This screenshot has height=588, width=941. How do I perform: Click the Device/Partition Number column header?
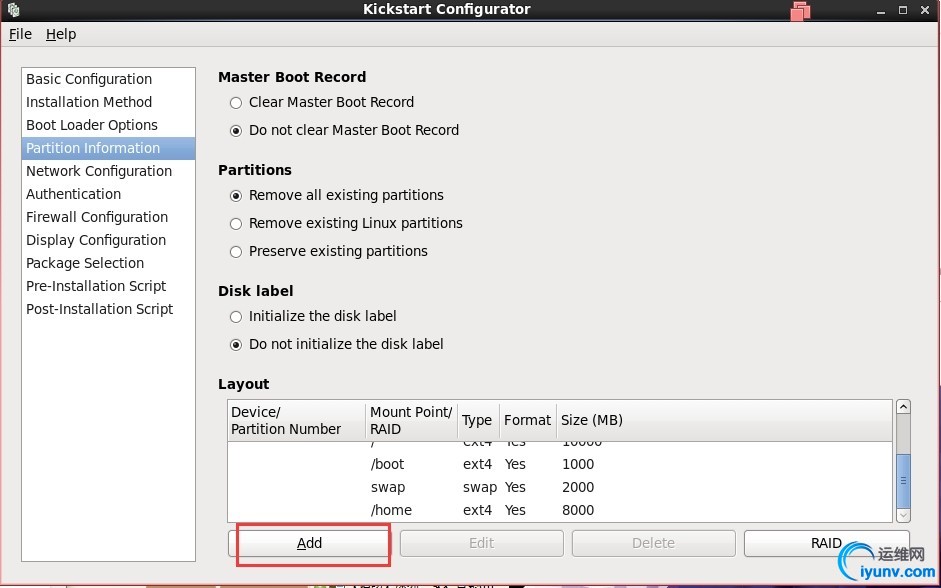pyautogui.click(x=297, y=421)
